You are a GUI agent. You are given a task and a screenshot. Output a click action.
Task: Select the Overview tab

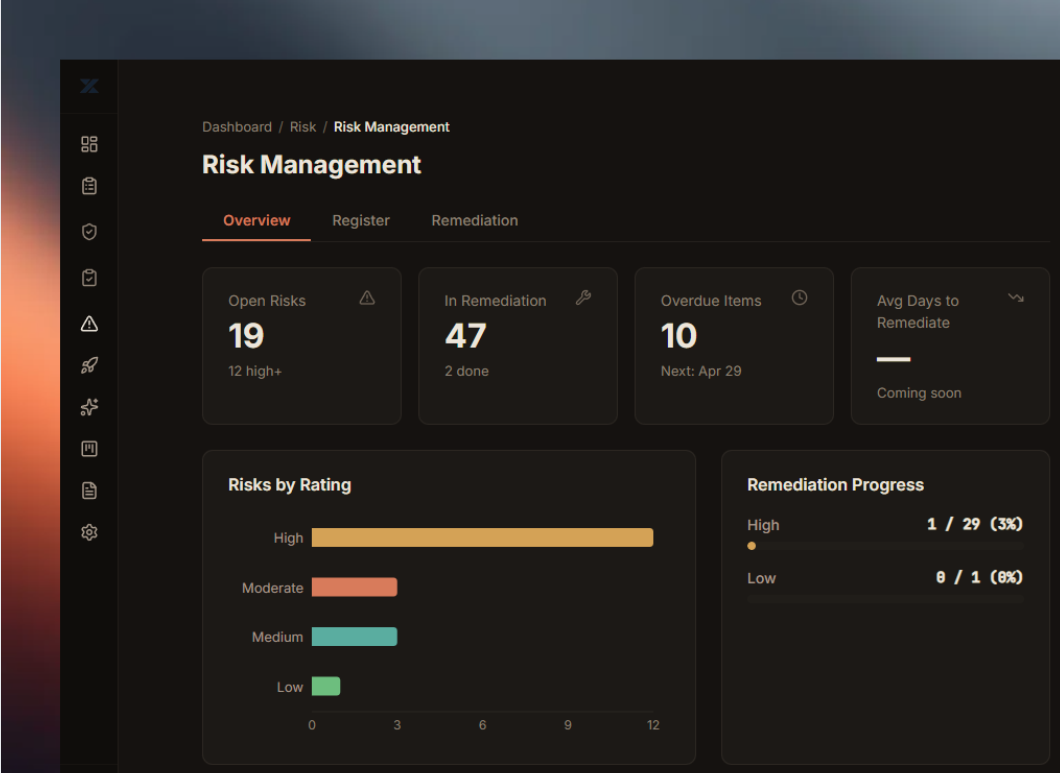click(256, 220)
